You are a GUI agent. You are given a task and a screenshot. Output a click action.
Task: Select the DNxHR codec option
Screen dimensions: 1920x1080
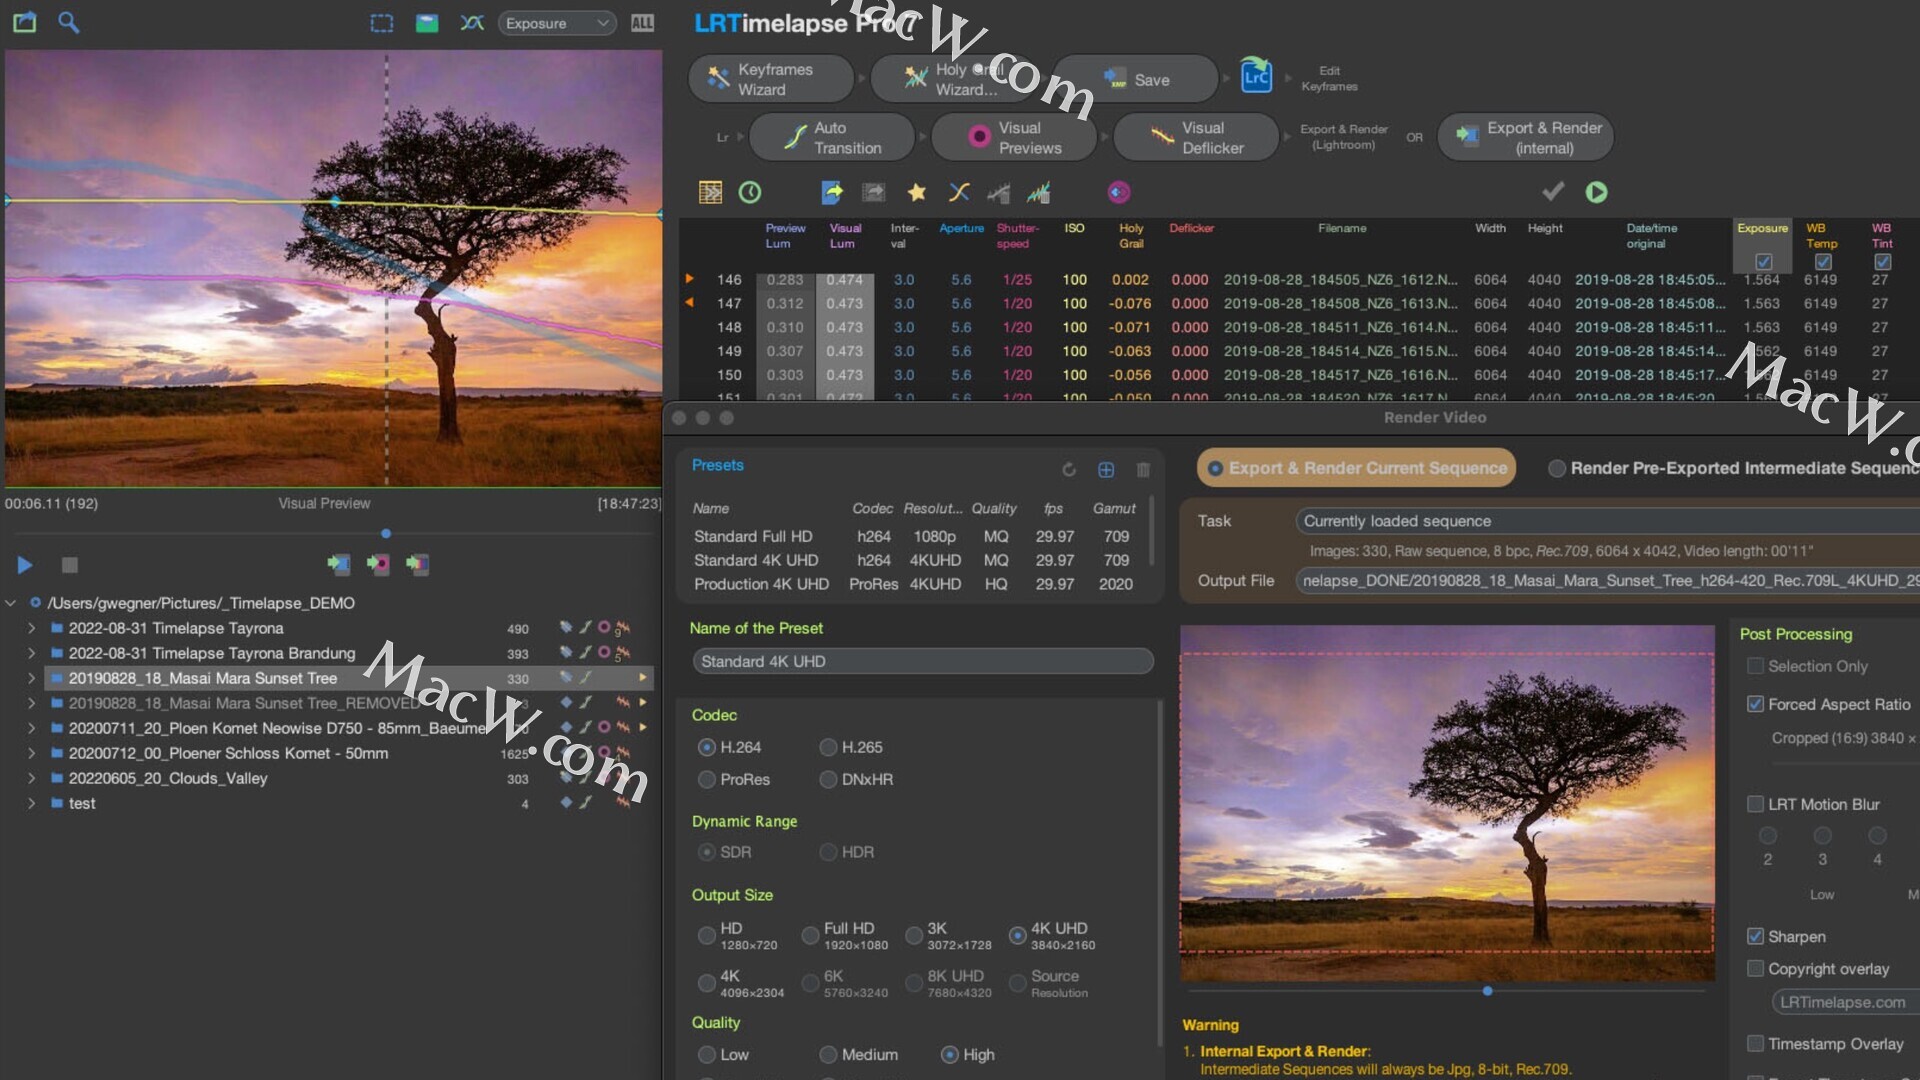(x=828, y=779)
